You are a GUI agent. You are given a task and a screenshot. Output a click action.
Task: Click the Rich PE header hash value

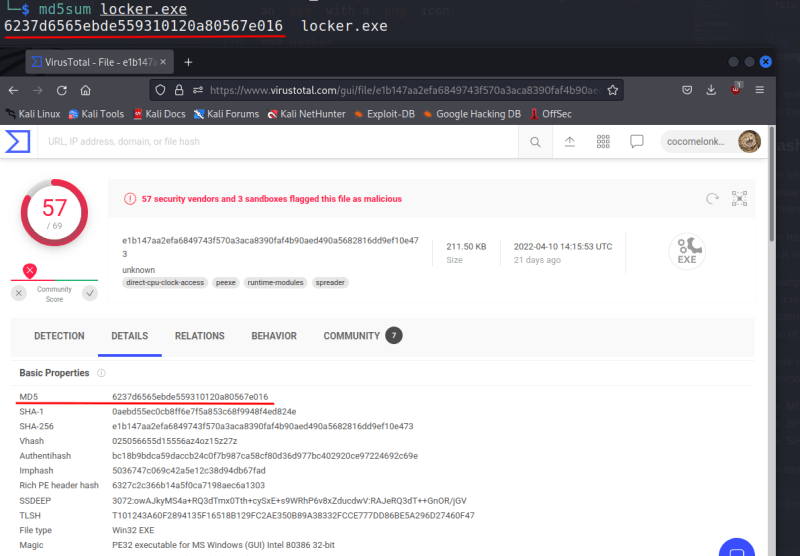188,486
